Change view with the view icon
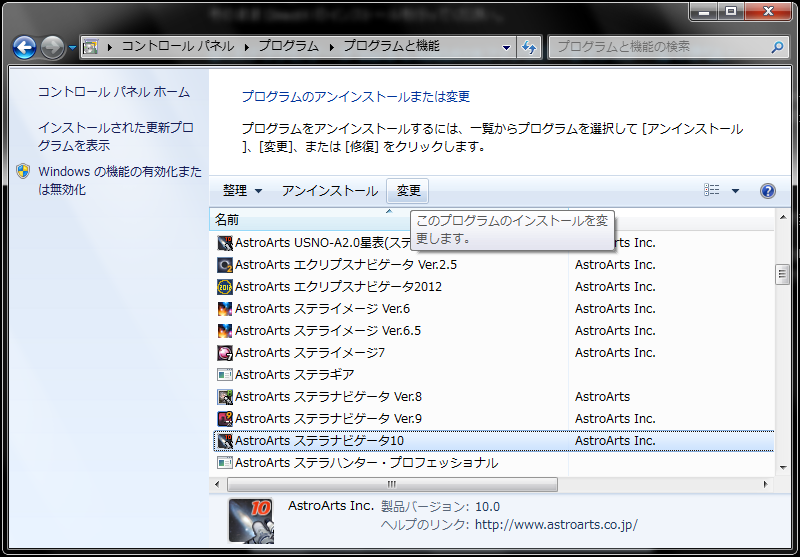This screenshot has width=800, height=557. [x=712, y=190]
